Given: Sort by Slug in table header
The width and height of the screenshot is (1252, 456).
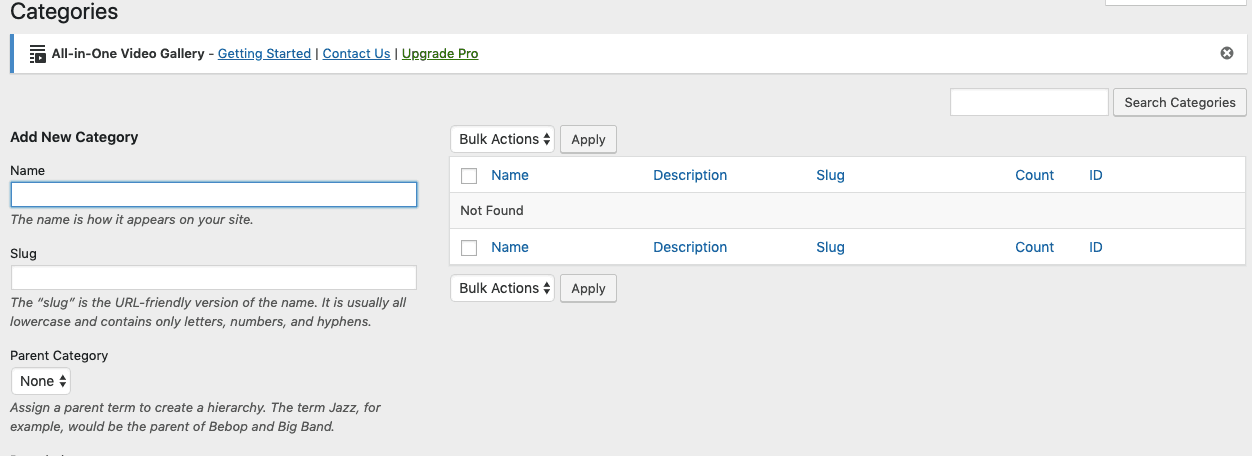Looking at the screenshot, I should click(x=830, y=175).
